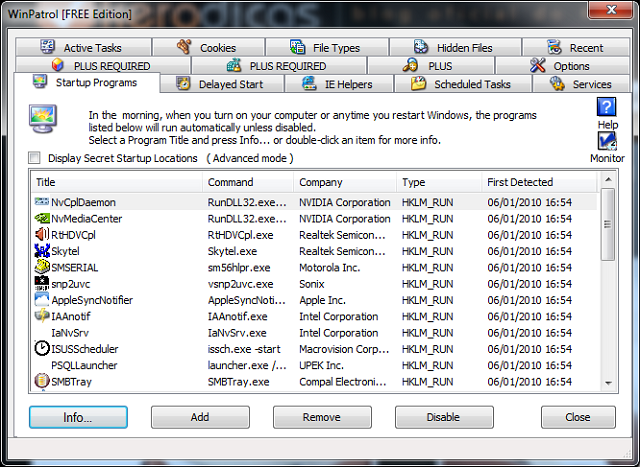Image resolution: width=640 pixels, height=467 pixels.
Task: Click the Compal Electroni... company cell
Action: pos(343,382)
